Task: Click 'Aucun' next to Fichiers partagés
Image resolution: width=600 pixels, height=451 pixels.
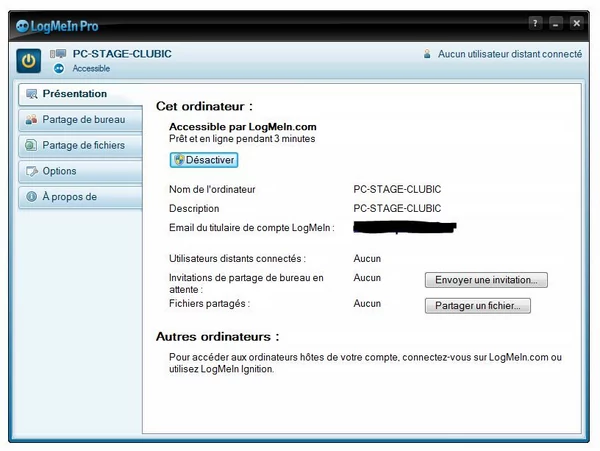Action: point(367,304)
